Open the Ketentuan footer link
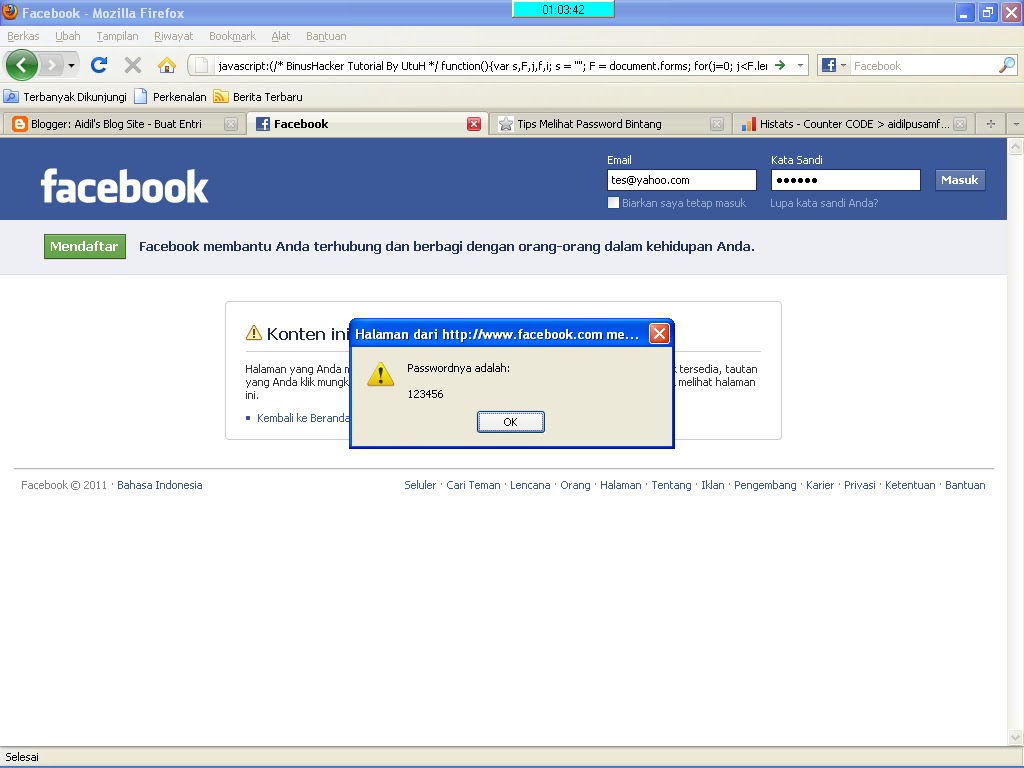The height and width of the screenshot is (768, 1024). click(910, 485)
